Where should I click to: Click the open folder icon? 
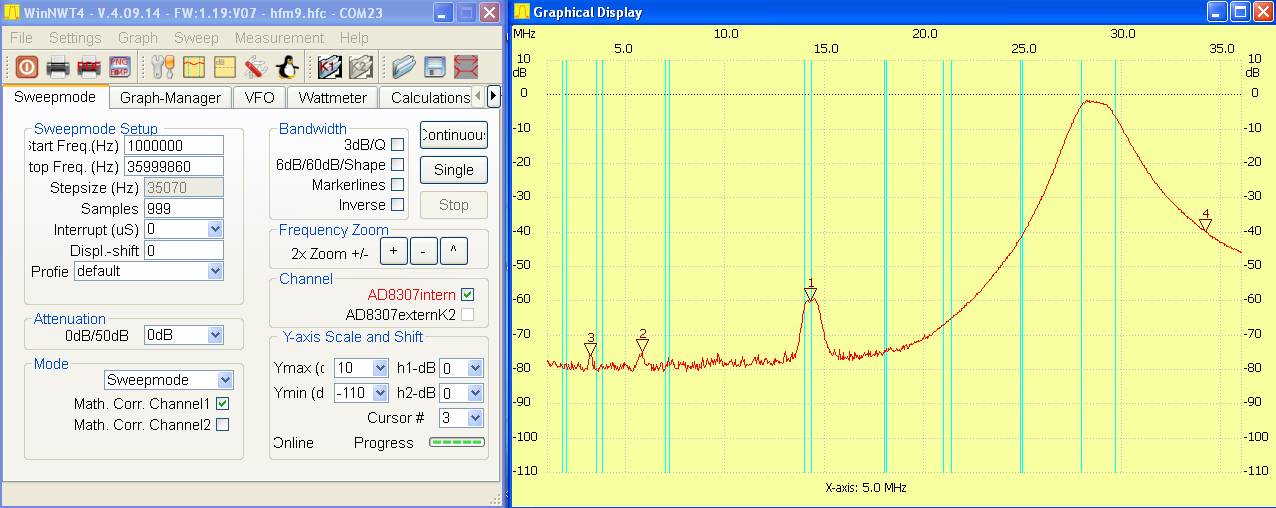point(404,68)
